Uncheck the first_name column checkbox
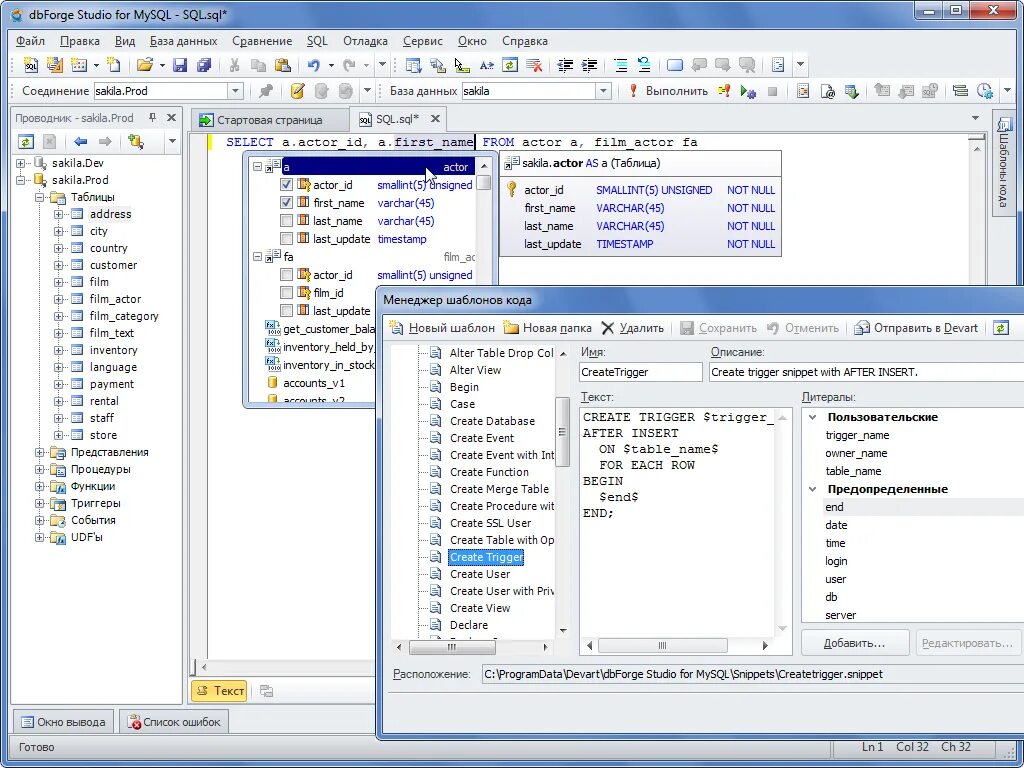 [x=286, y=202]
